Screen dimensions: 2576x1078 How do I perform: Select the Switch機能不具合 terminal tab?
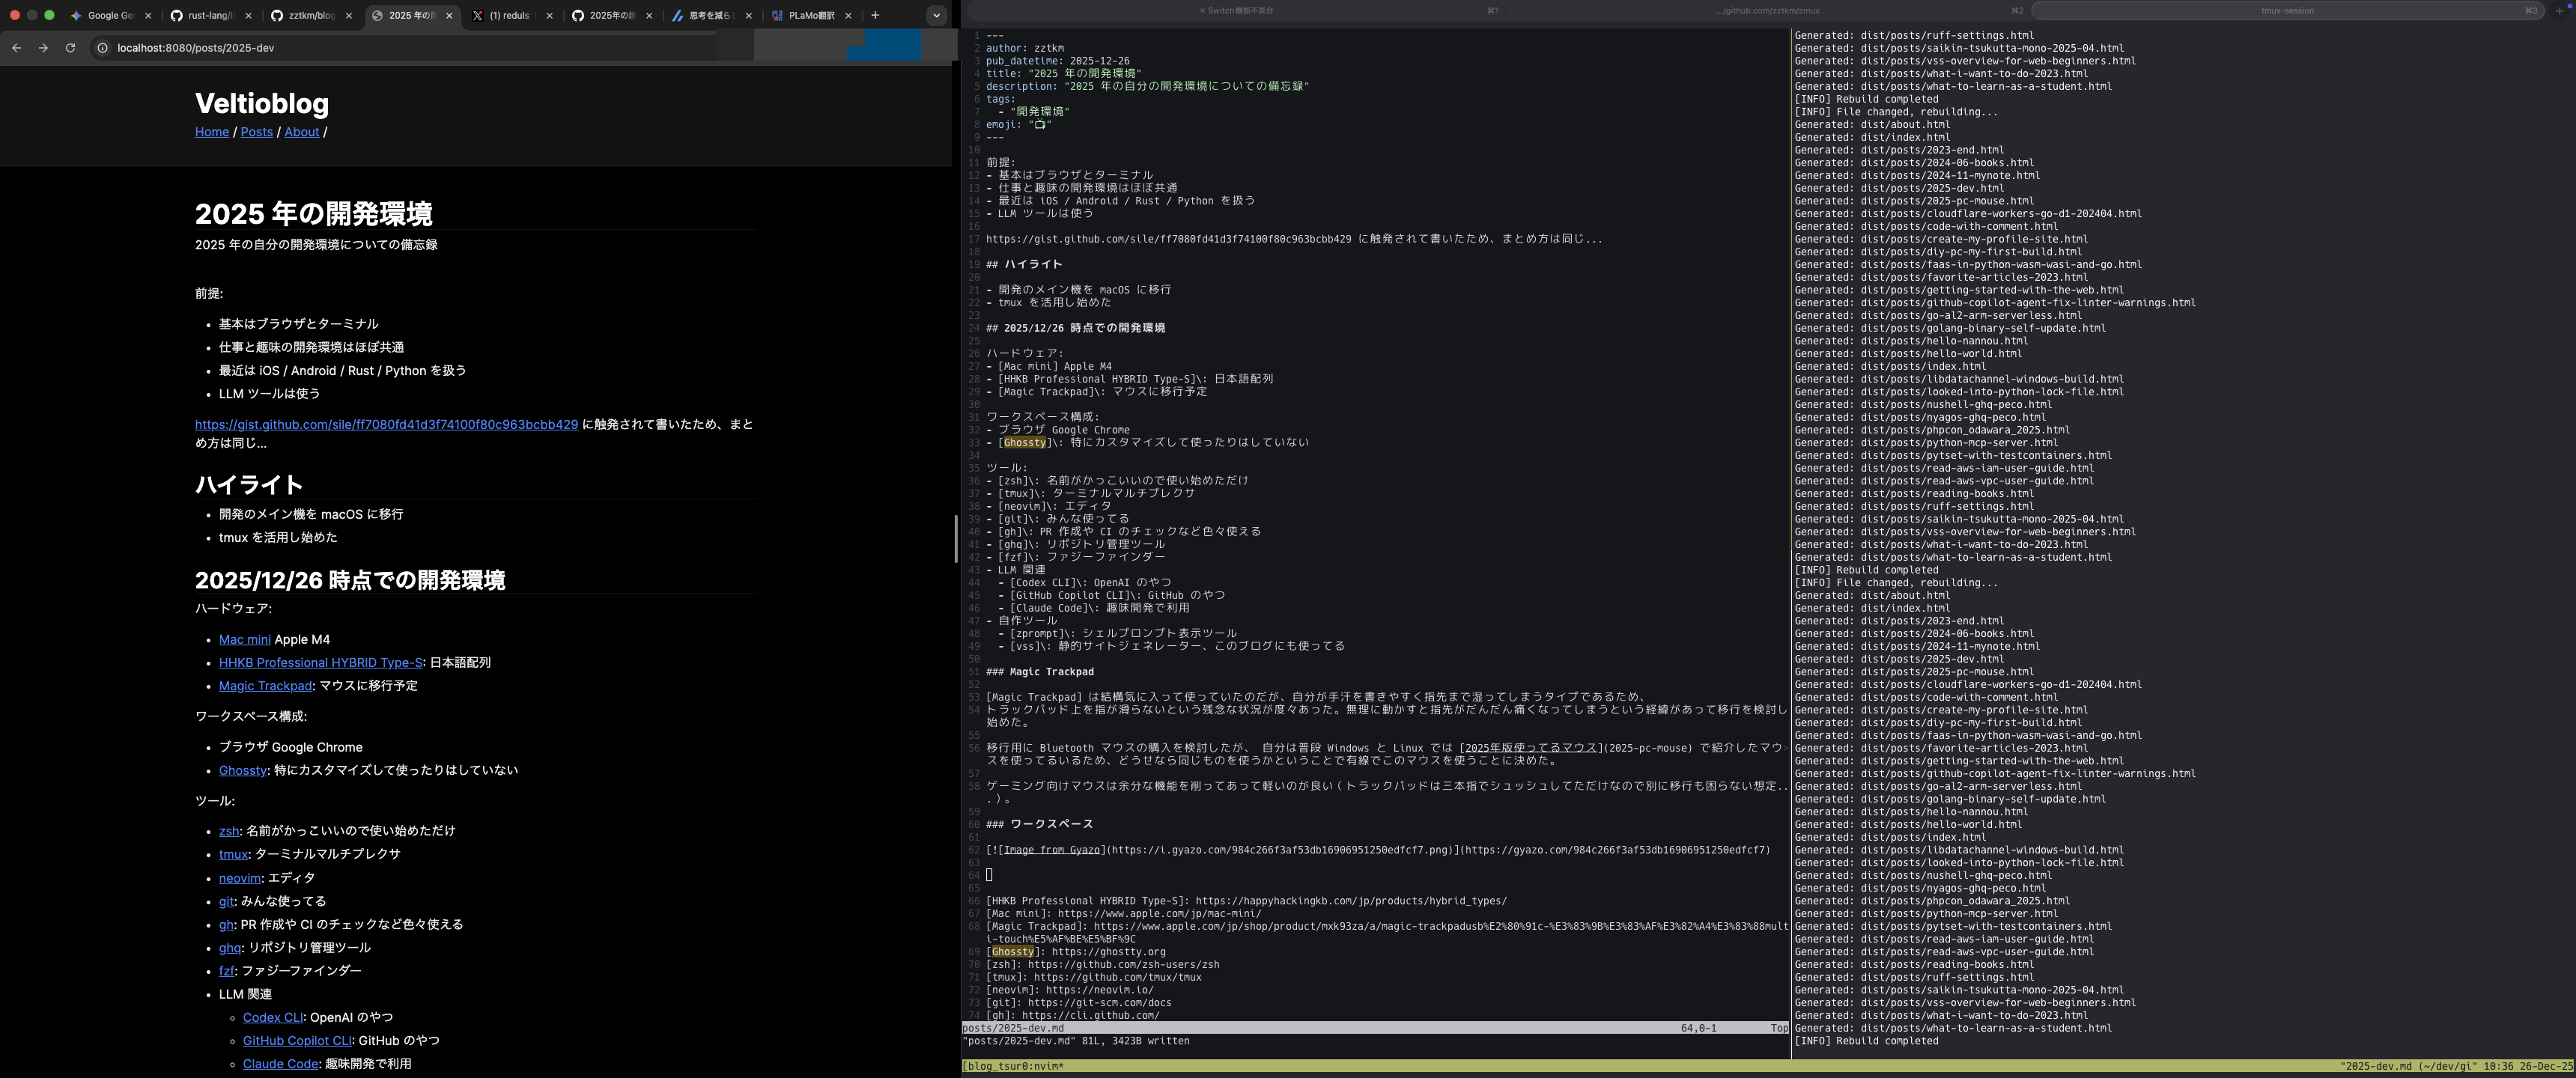click(1236, 11)
